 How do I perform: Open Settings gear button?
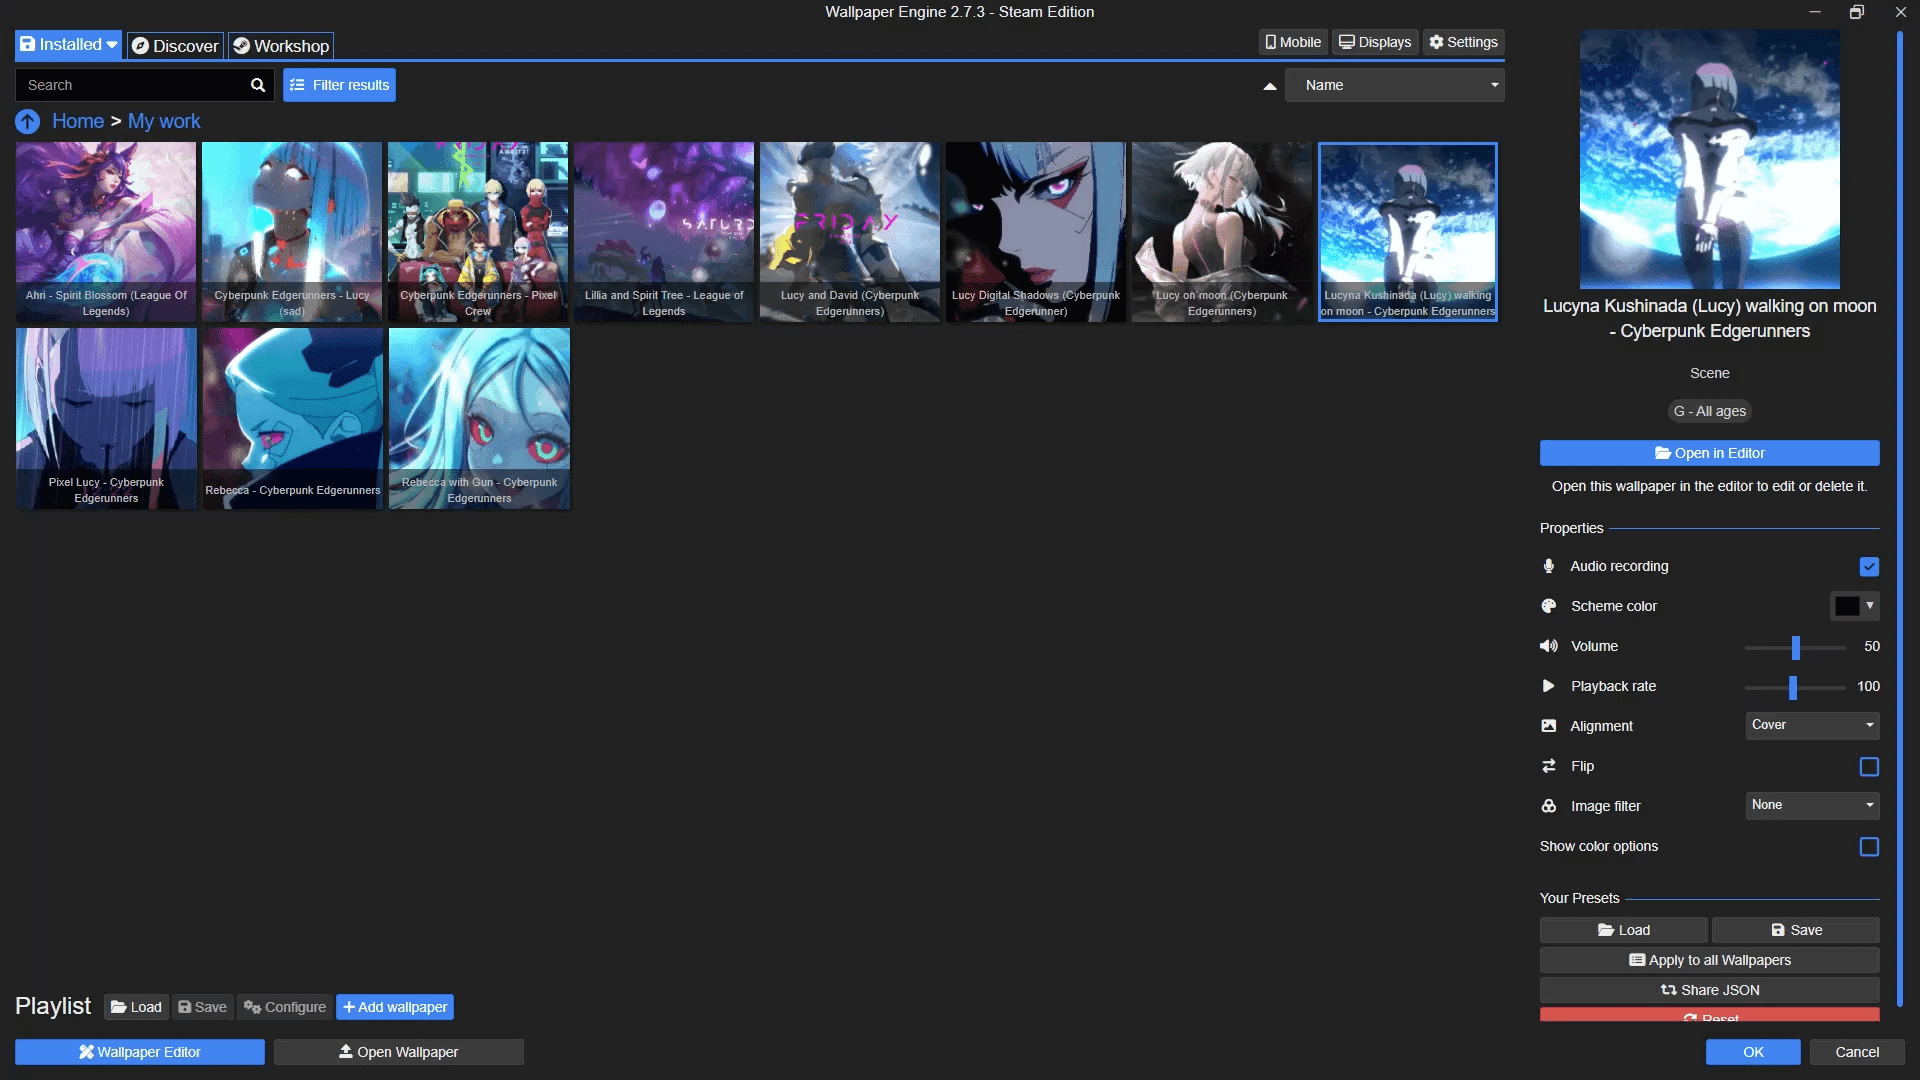(x=1463, y=42)
